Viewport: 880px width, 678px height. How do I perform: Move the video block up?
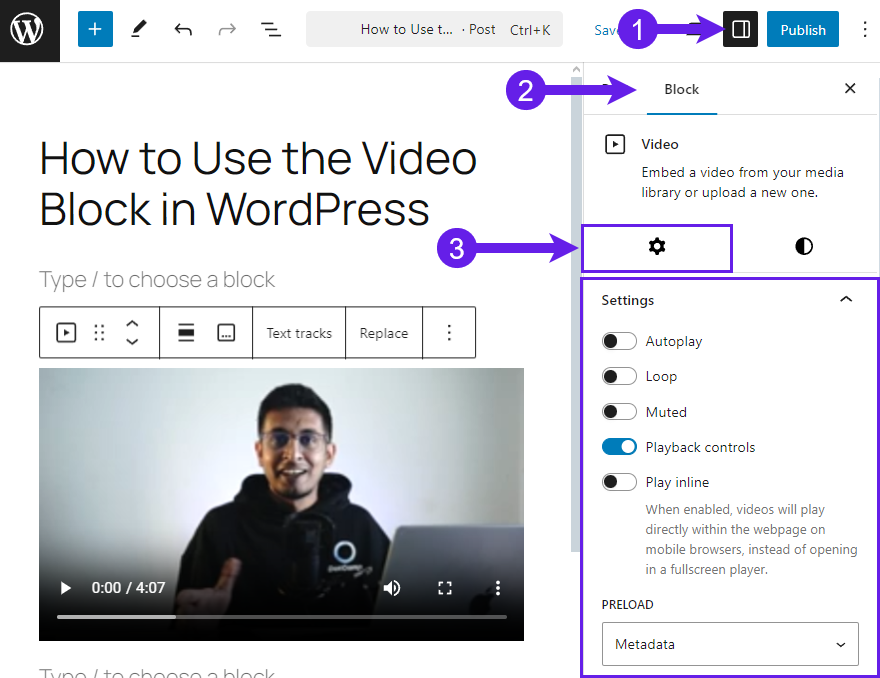coord(132,324)
